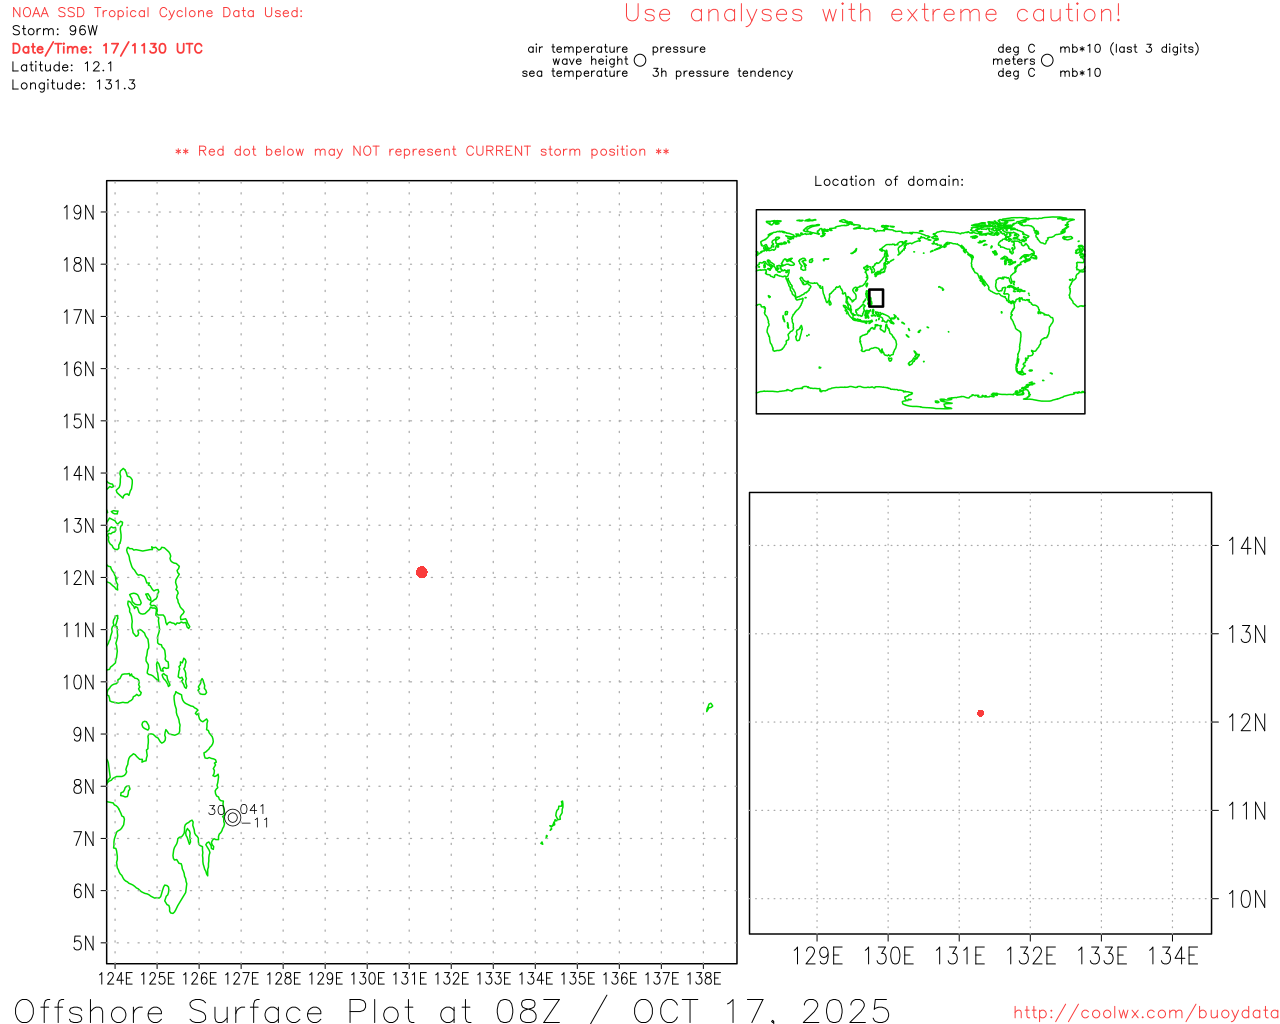The height and width of the screenshot is (1024, 1280).
Task: Click the station model legend circle near wave height
Action: pos(640,61)
